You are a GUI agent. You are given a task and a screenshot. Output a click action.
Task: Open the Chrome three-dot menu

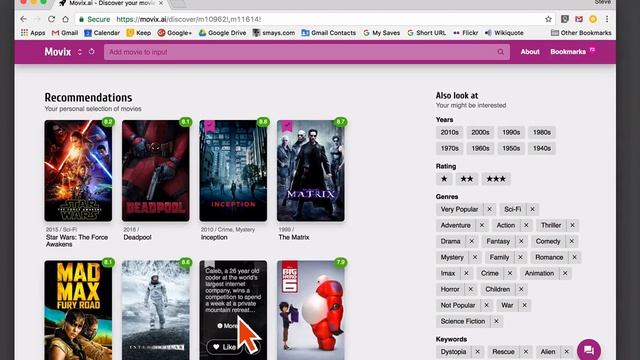pos(607,19)
